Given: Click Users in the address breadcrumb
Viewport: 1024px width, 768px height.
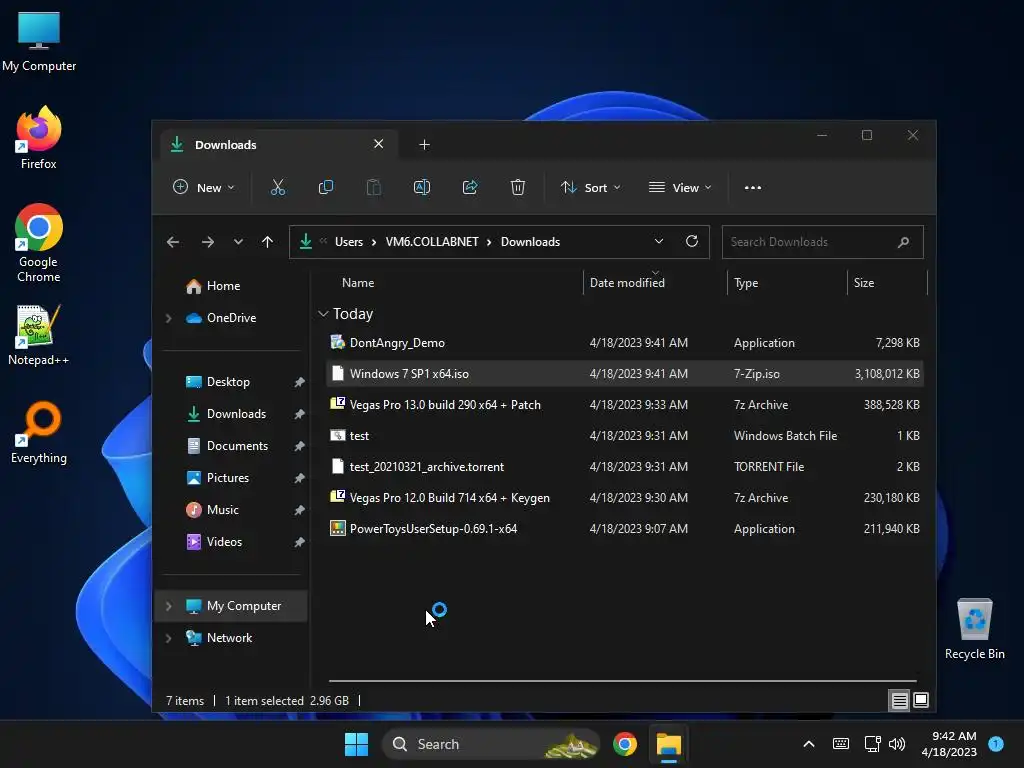Looking at the screenshot, I should [349, 242].
